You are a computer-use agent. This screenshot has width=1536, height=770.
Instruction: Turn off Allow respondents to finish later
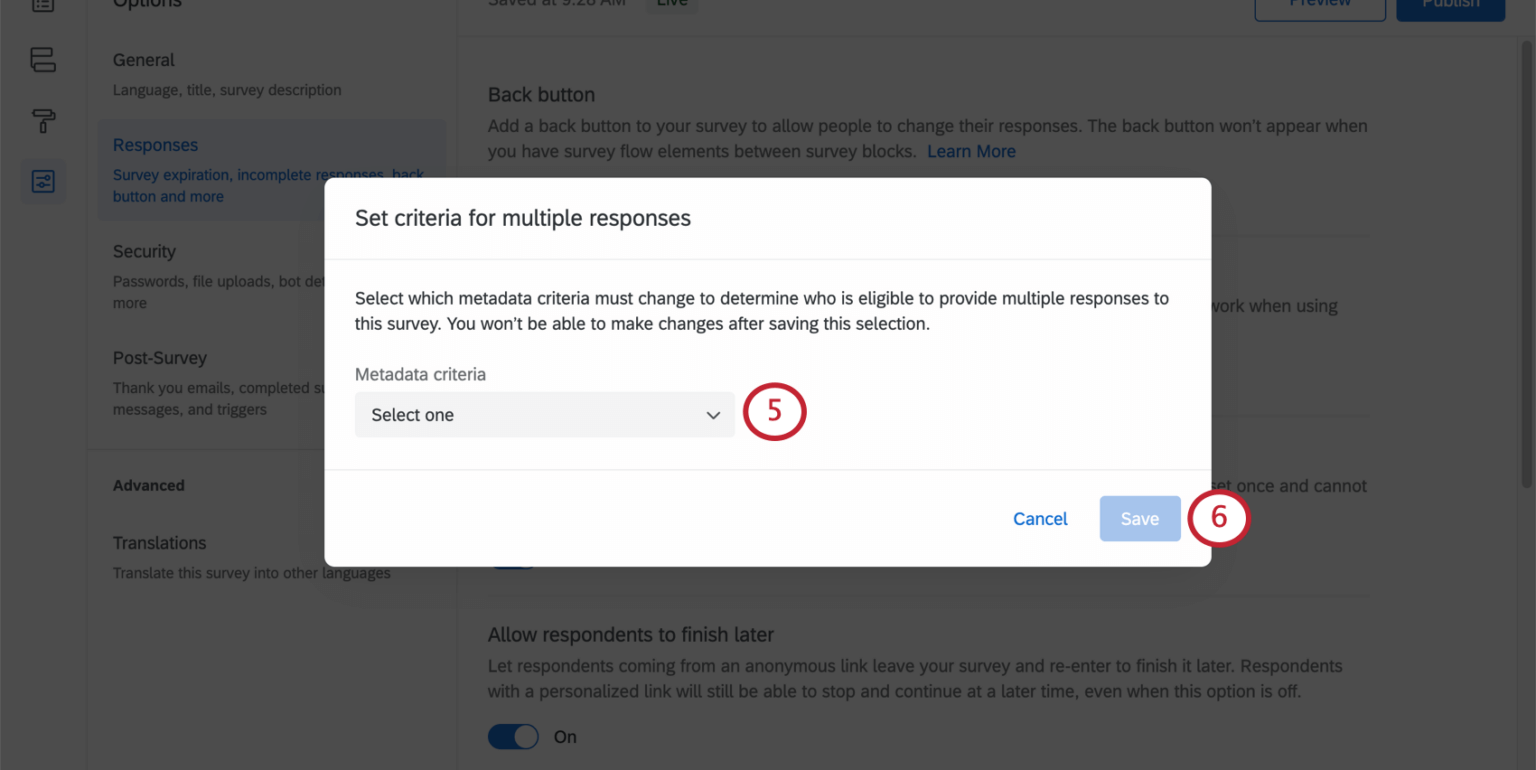tap(513, 736)
